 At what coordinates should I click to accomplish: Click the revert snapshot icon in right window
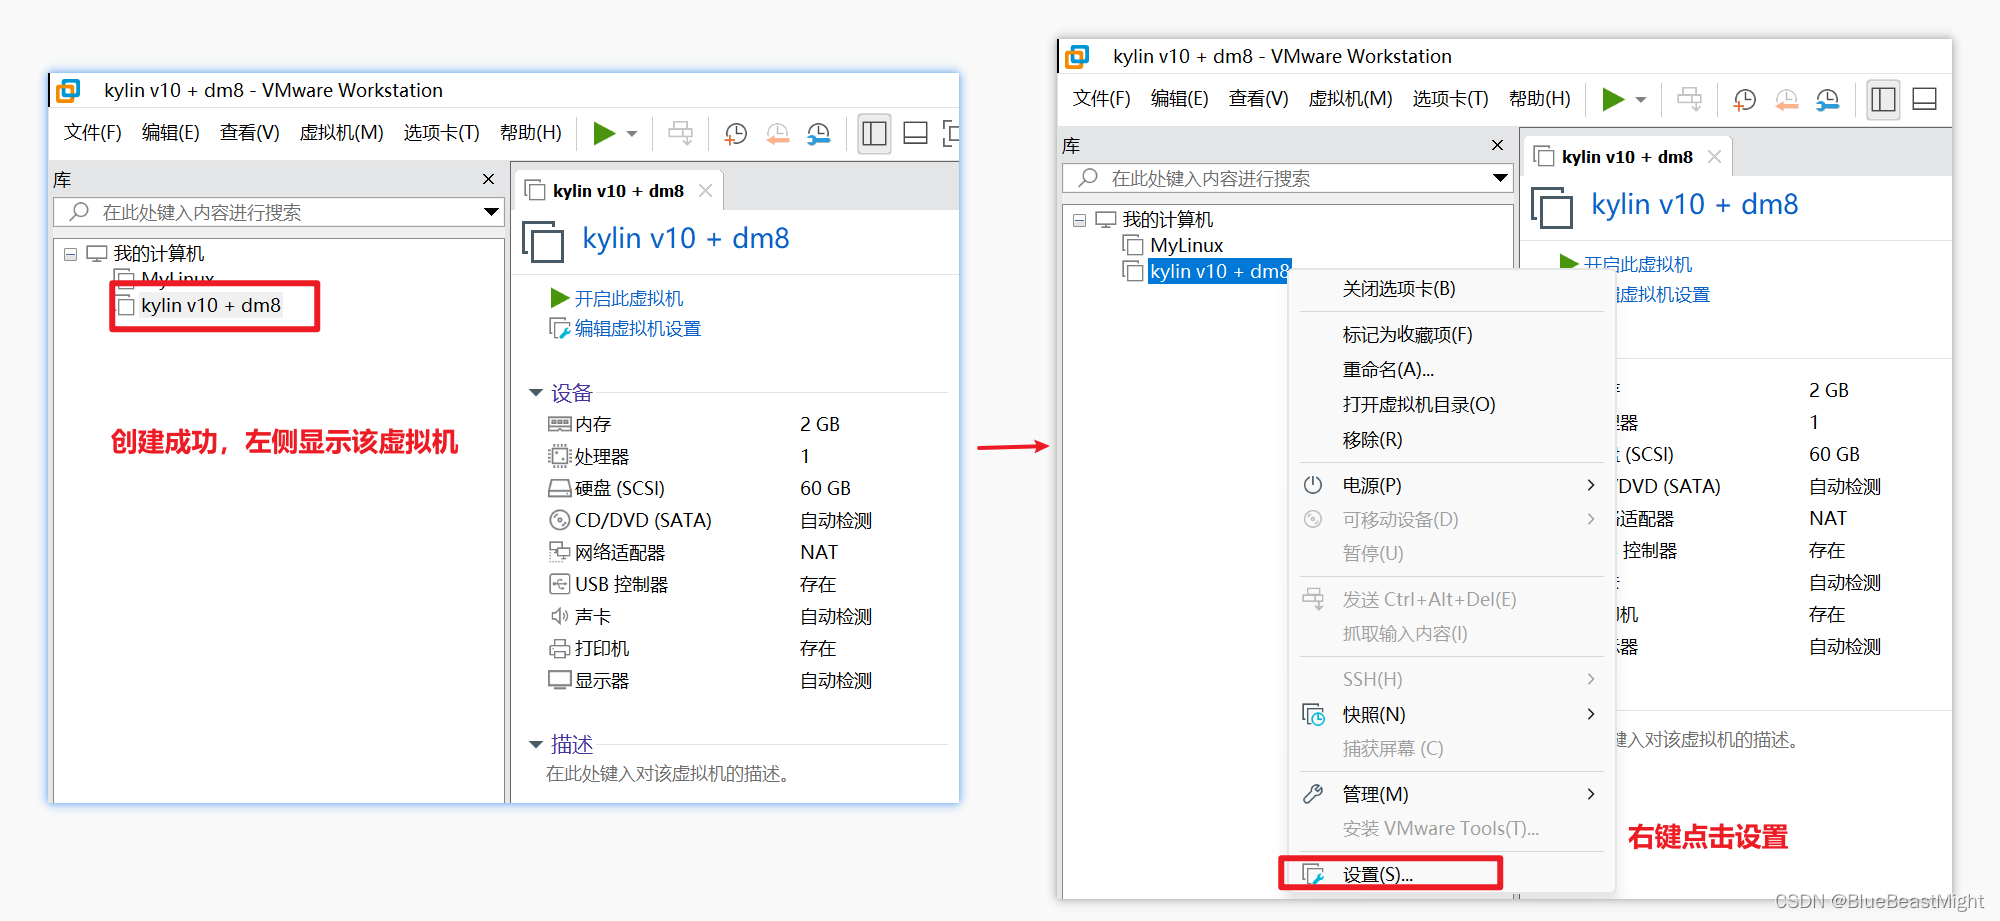[1786, 100]
